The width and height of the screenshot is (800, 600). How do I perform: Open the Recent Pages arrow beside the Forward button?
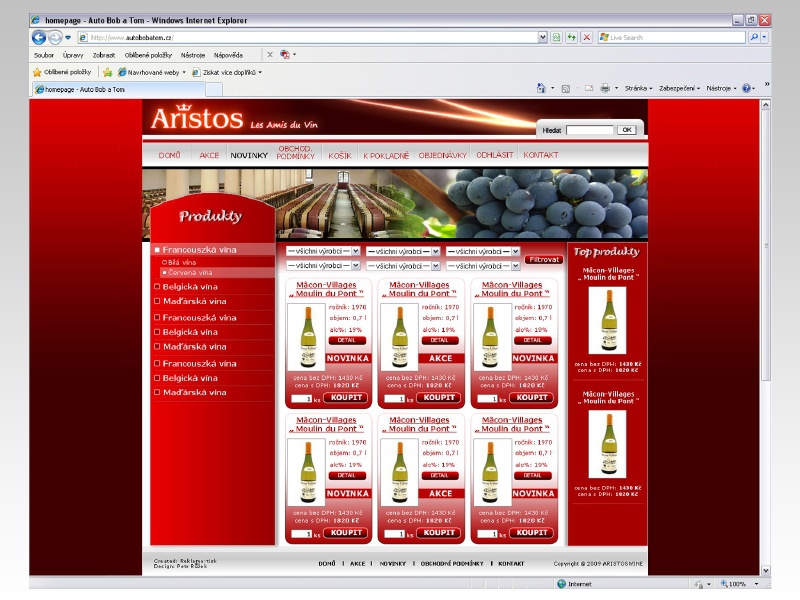click(x=68, y=37)
